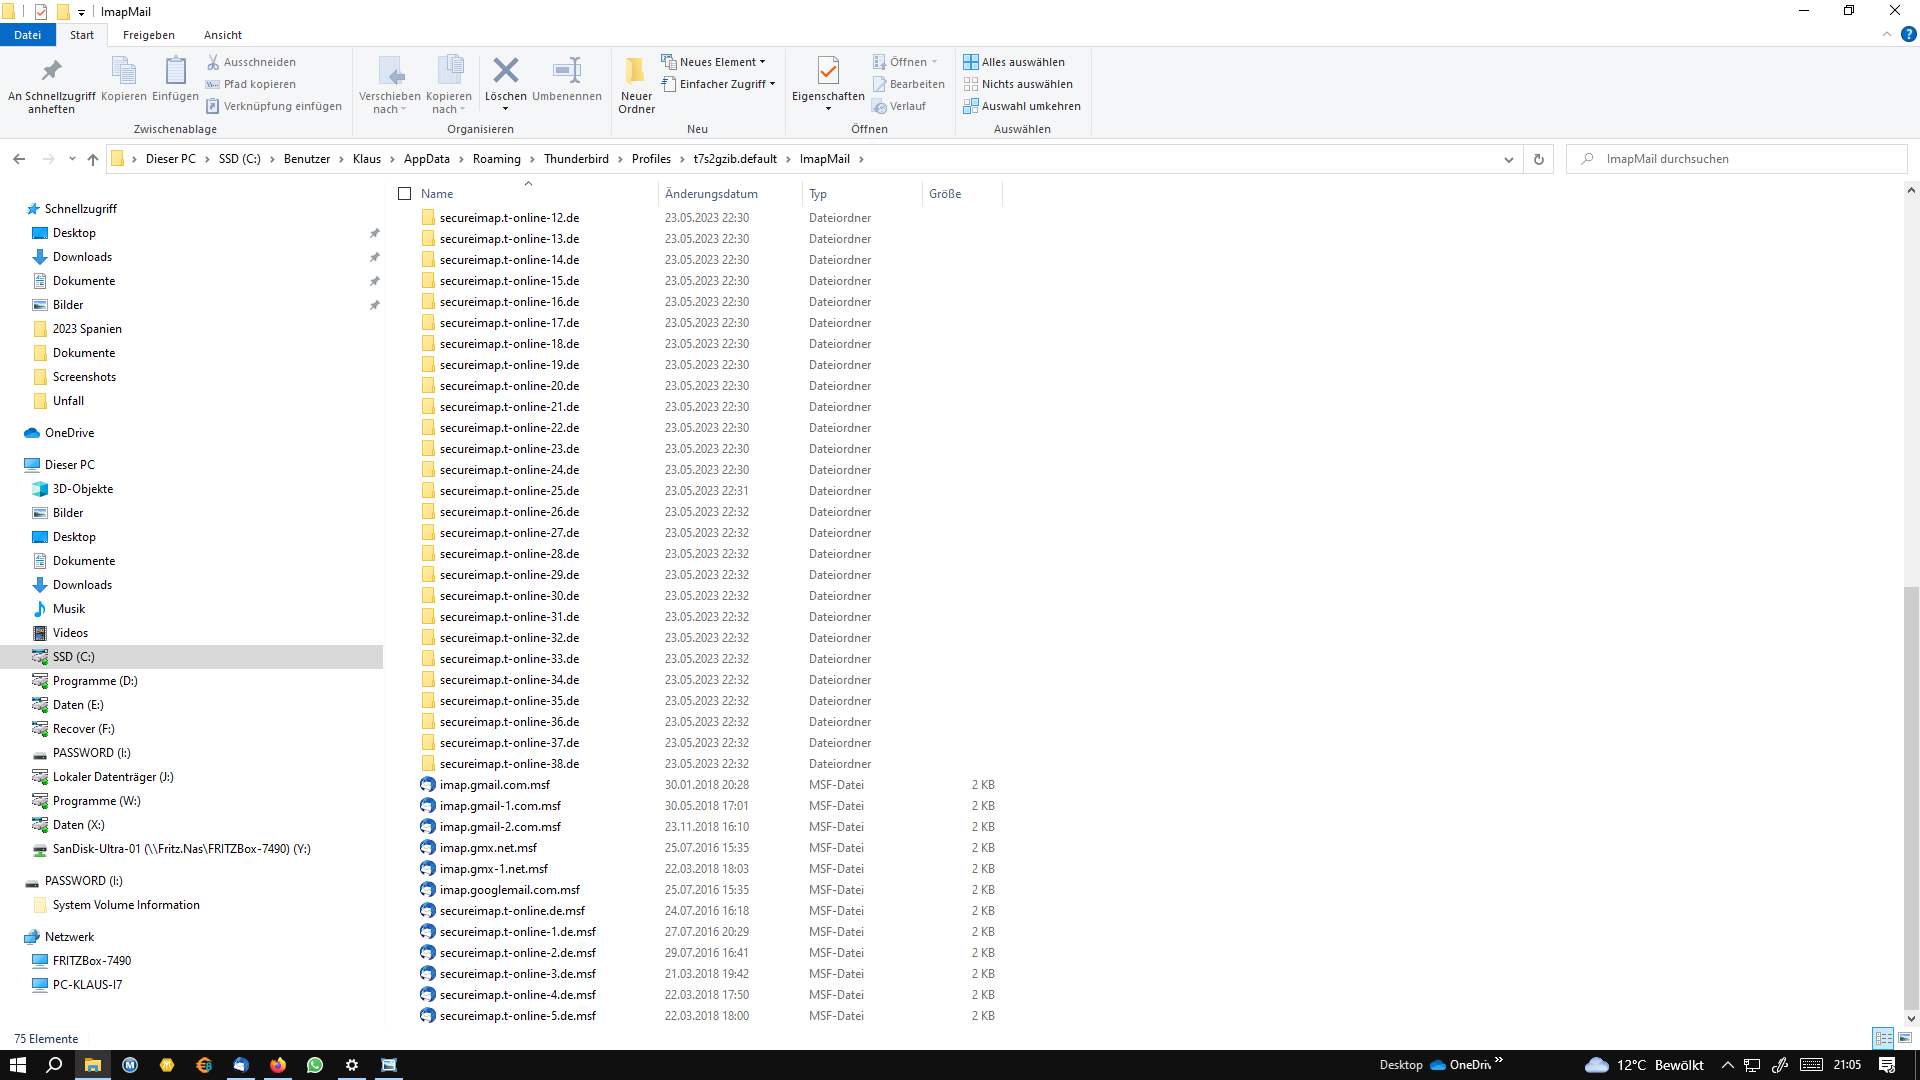This screenshot has height=1080, width=1920.
Task: Navigate up one folder level arrow
Action: pyautogui.click(x=93, y=159)
